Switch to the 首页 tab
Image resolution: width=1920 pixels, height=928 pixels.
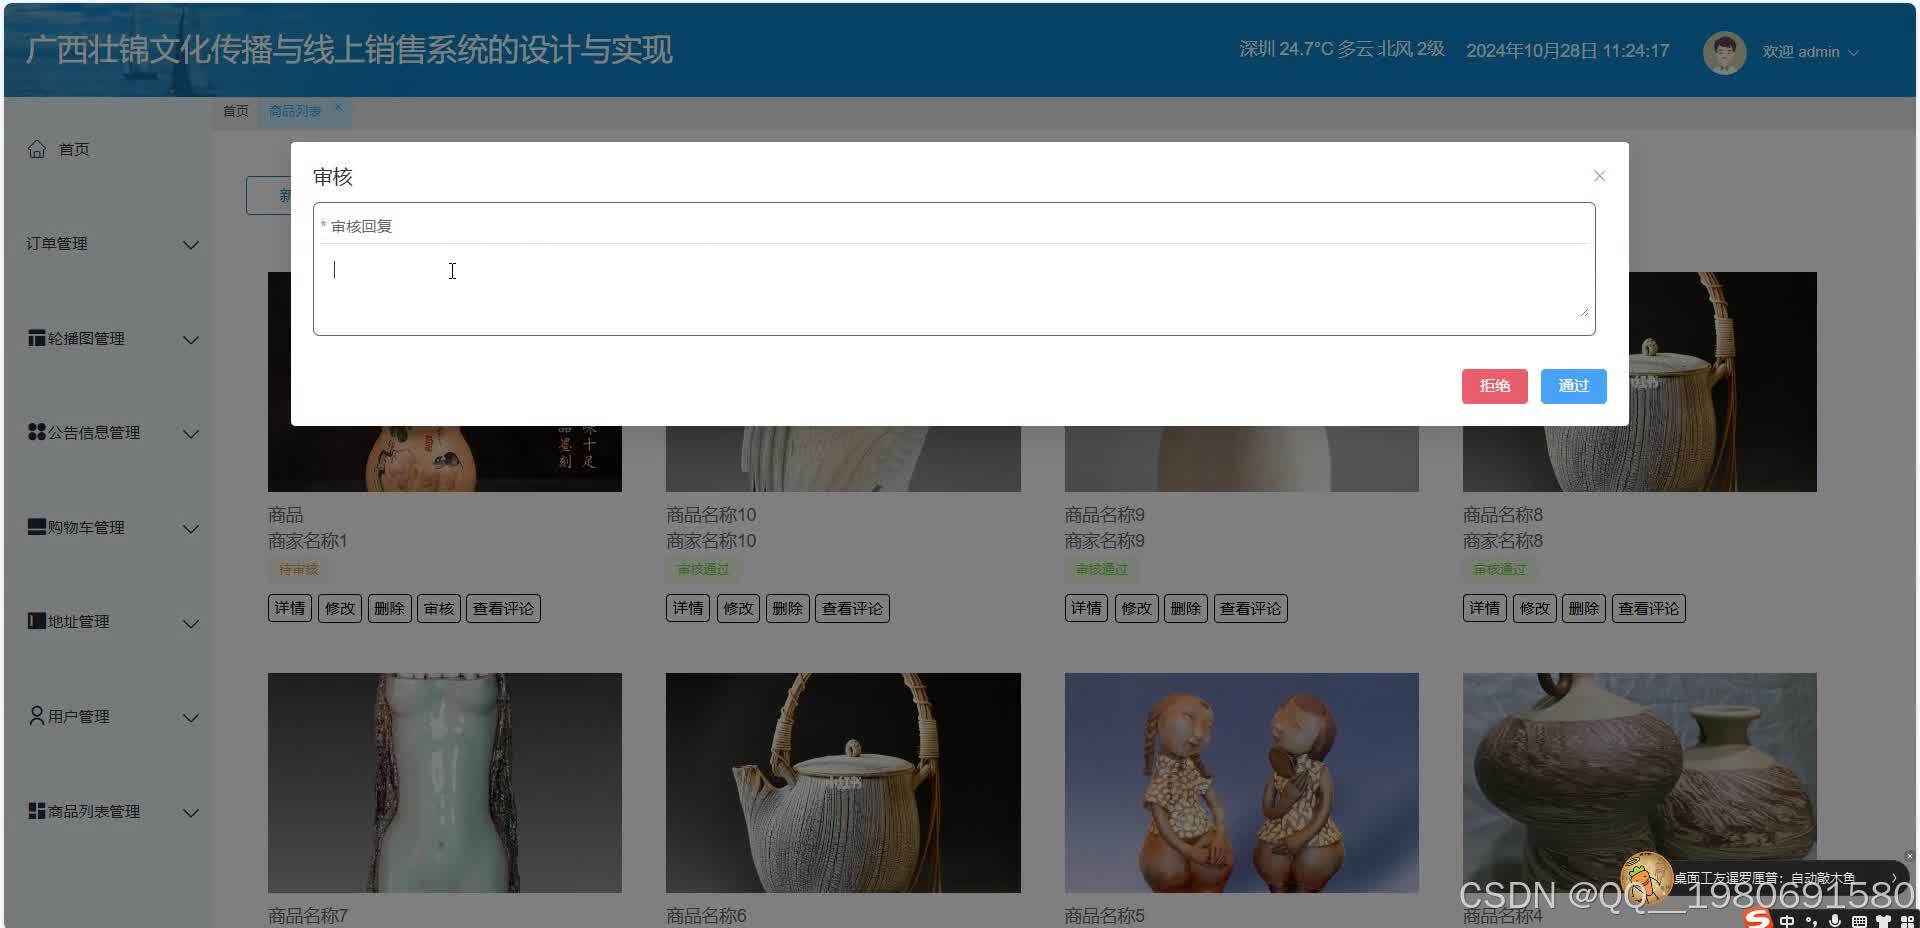(235, 111)
